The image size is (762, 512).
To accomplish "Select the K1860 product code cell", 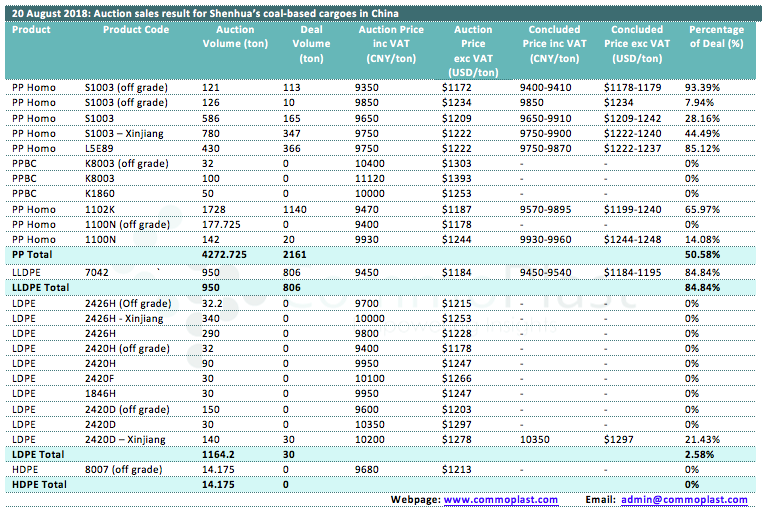I will click(100, 195).
